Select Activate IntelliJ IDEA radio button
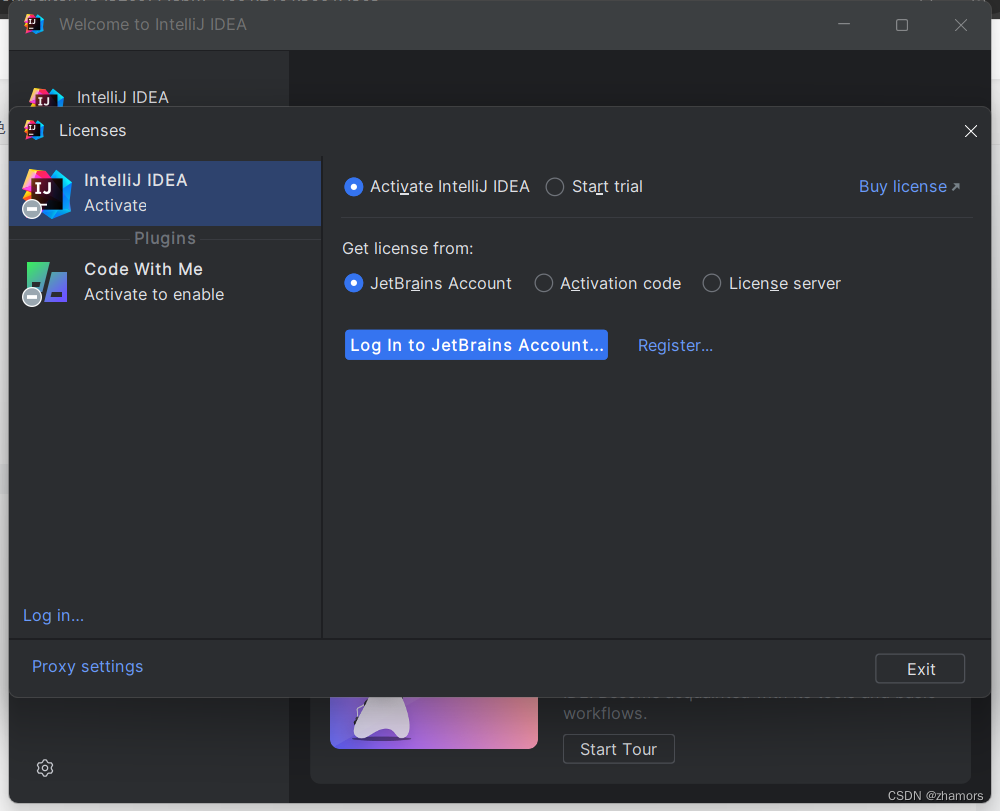 coord(436,186)
